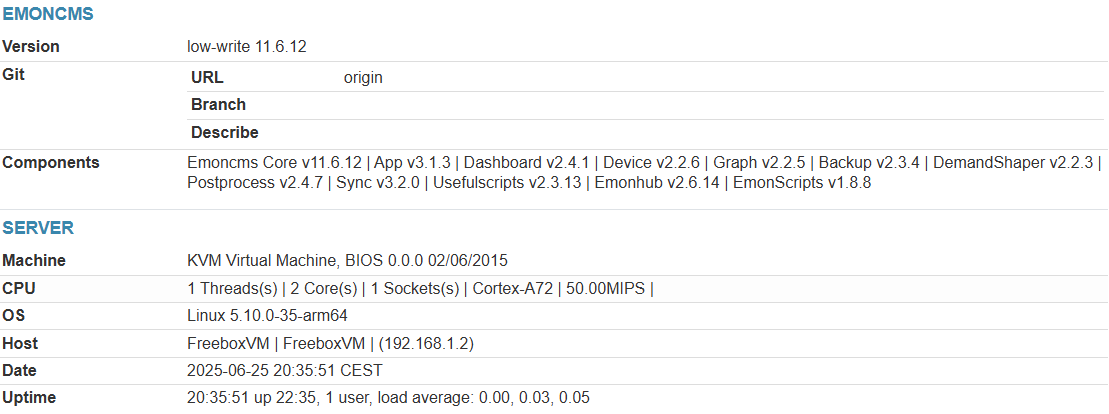Click the Host IP address 192.168.1.2
The image size is (1109, 414).
(x=426, y=344)
